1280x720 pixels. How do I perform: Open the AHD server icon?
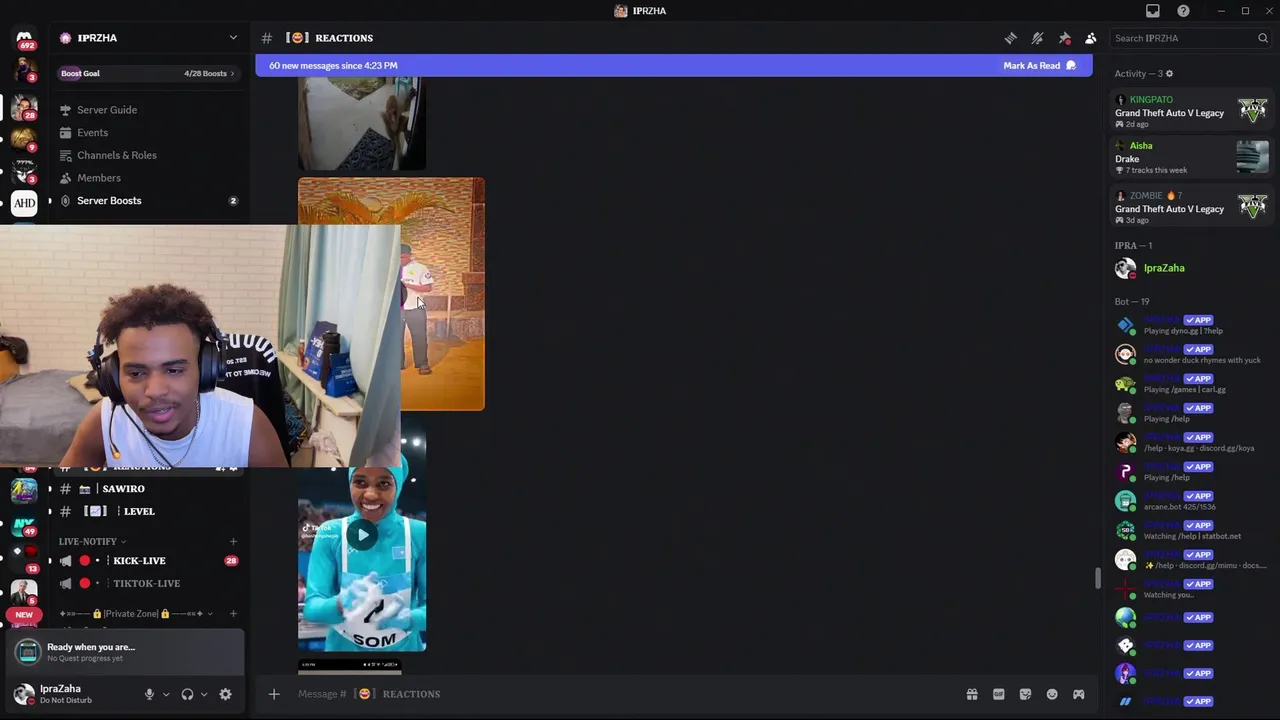pyautogui.click(x=24, y=203)
